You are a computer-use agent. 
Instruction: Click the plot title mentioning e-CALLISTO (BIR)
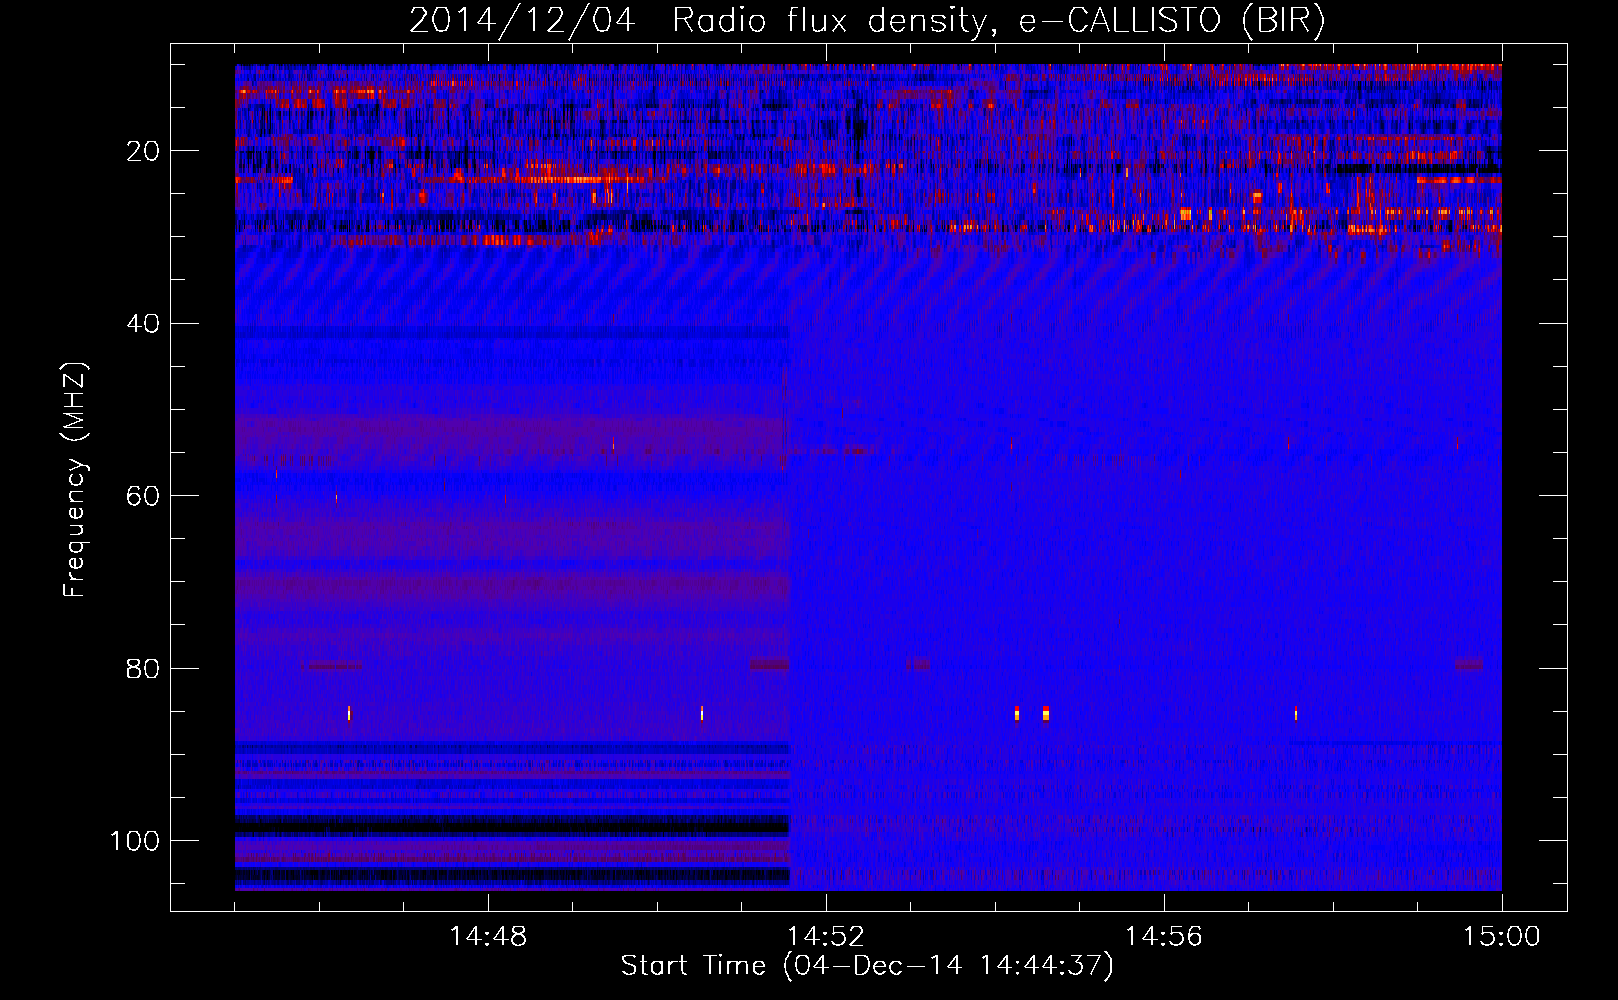click(867, 21)
